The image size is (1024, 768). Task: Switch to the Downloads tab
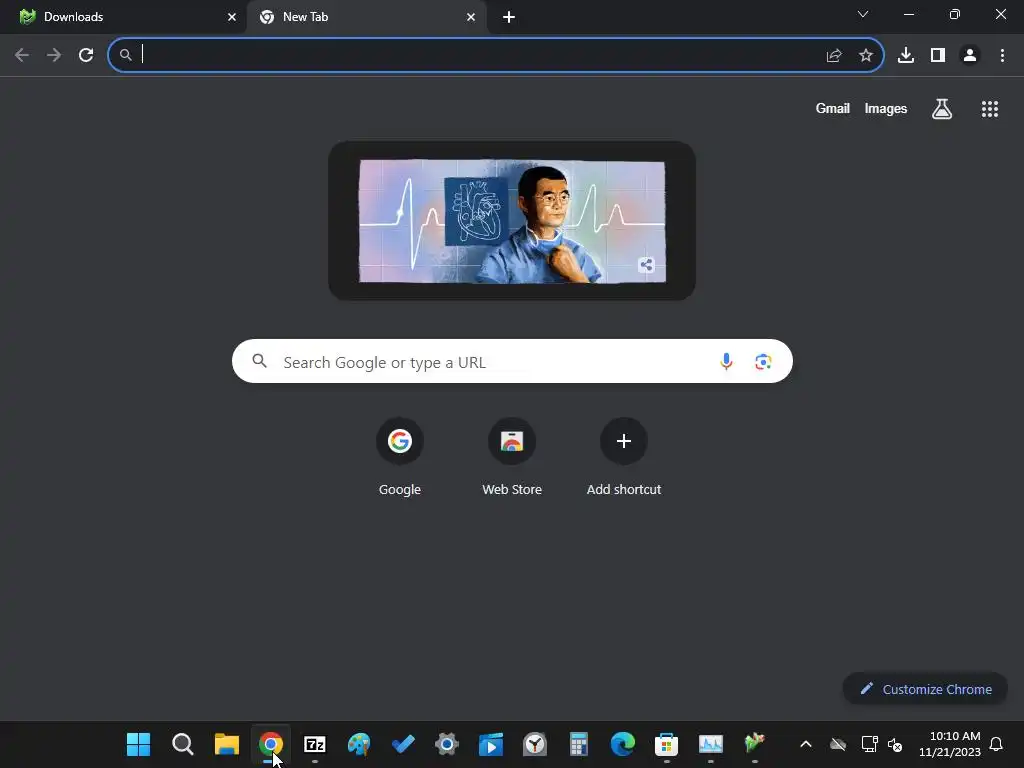[122, 17]
